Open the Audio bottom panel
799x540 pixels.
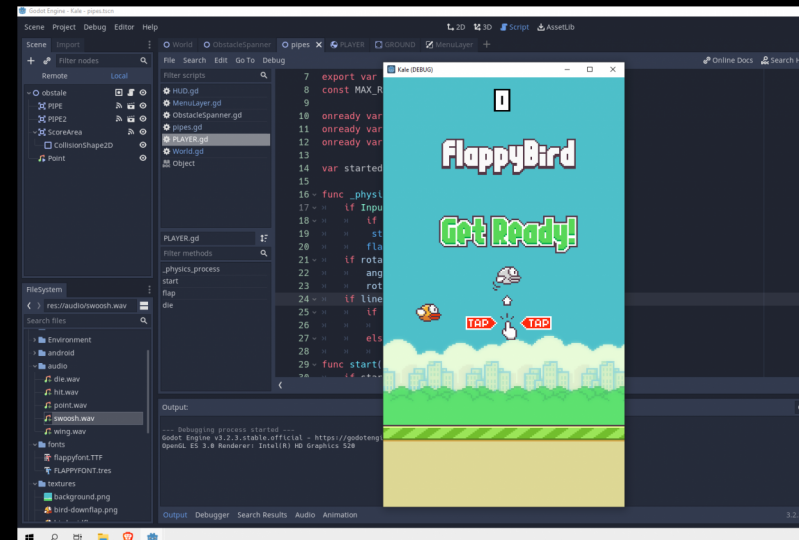(x=305, y=515)
